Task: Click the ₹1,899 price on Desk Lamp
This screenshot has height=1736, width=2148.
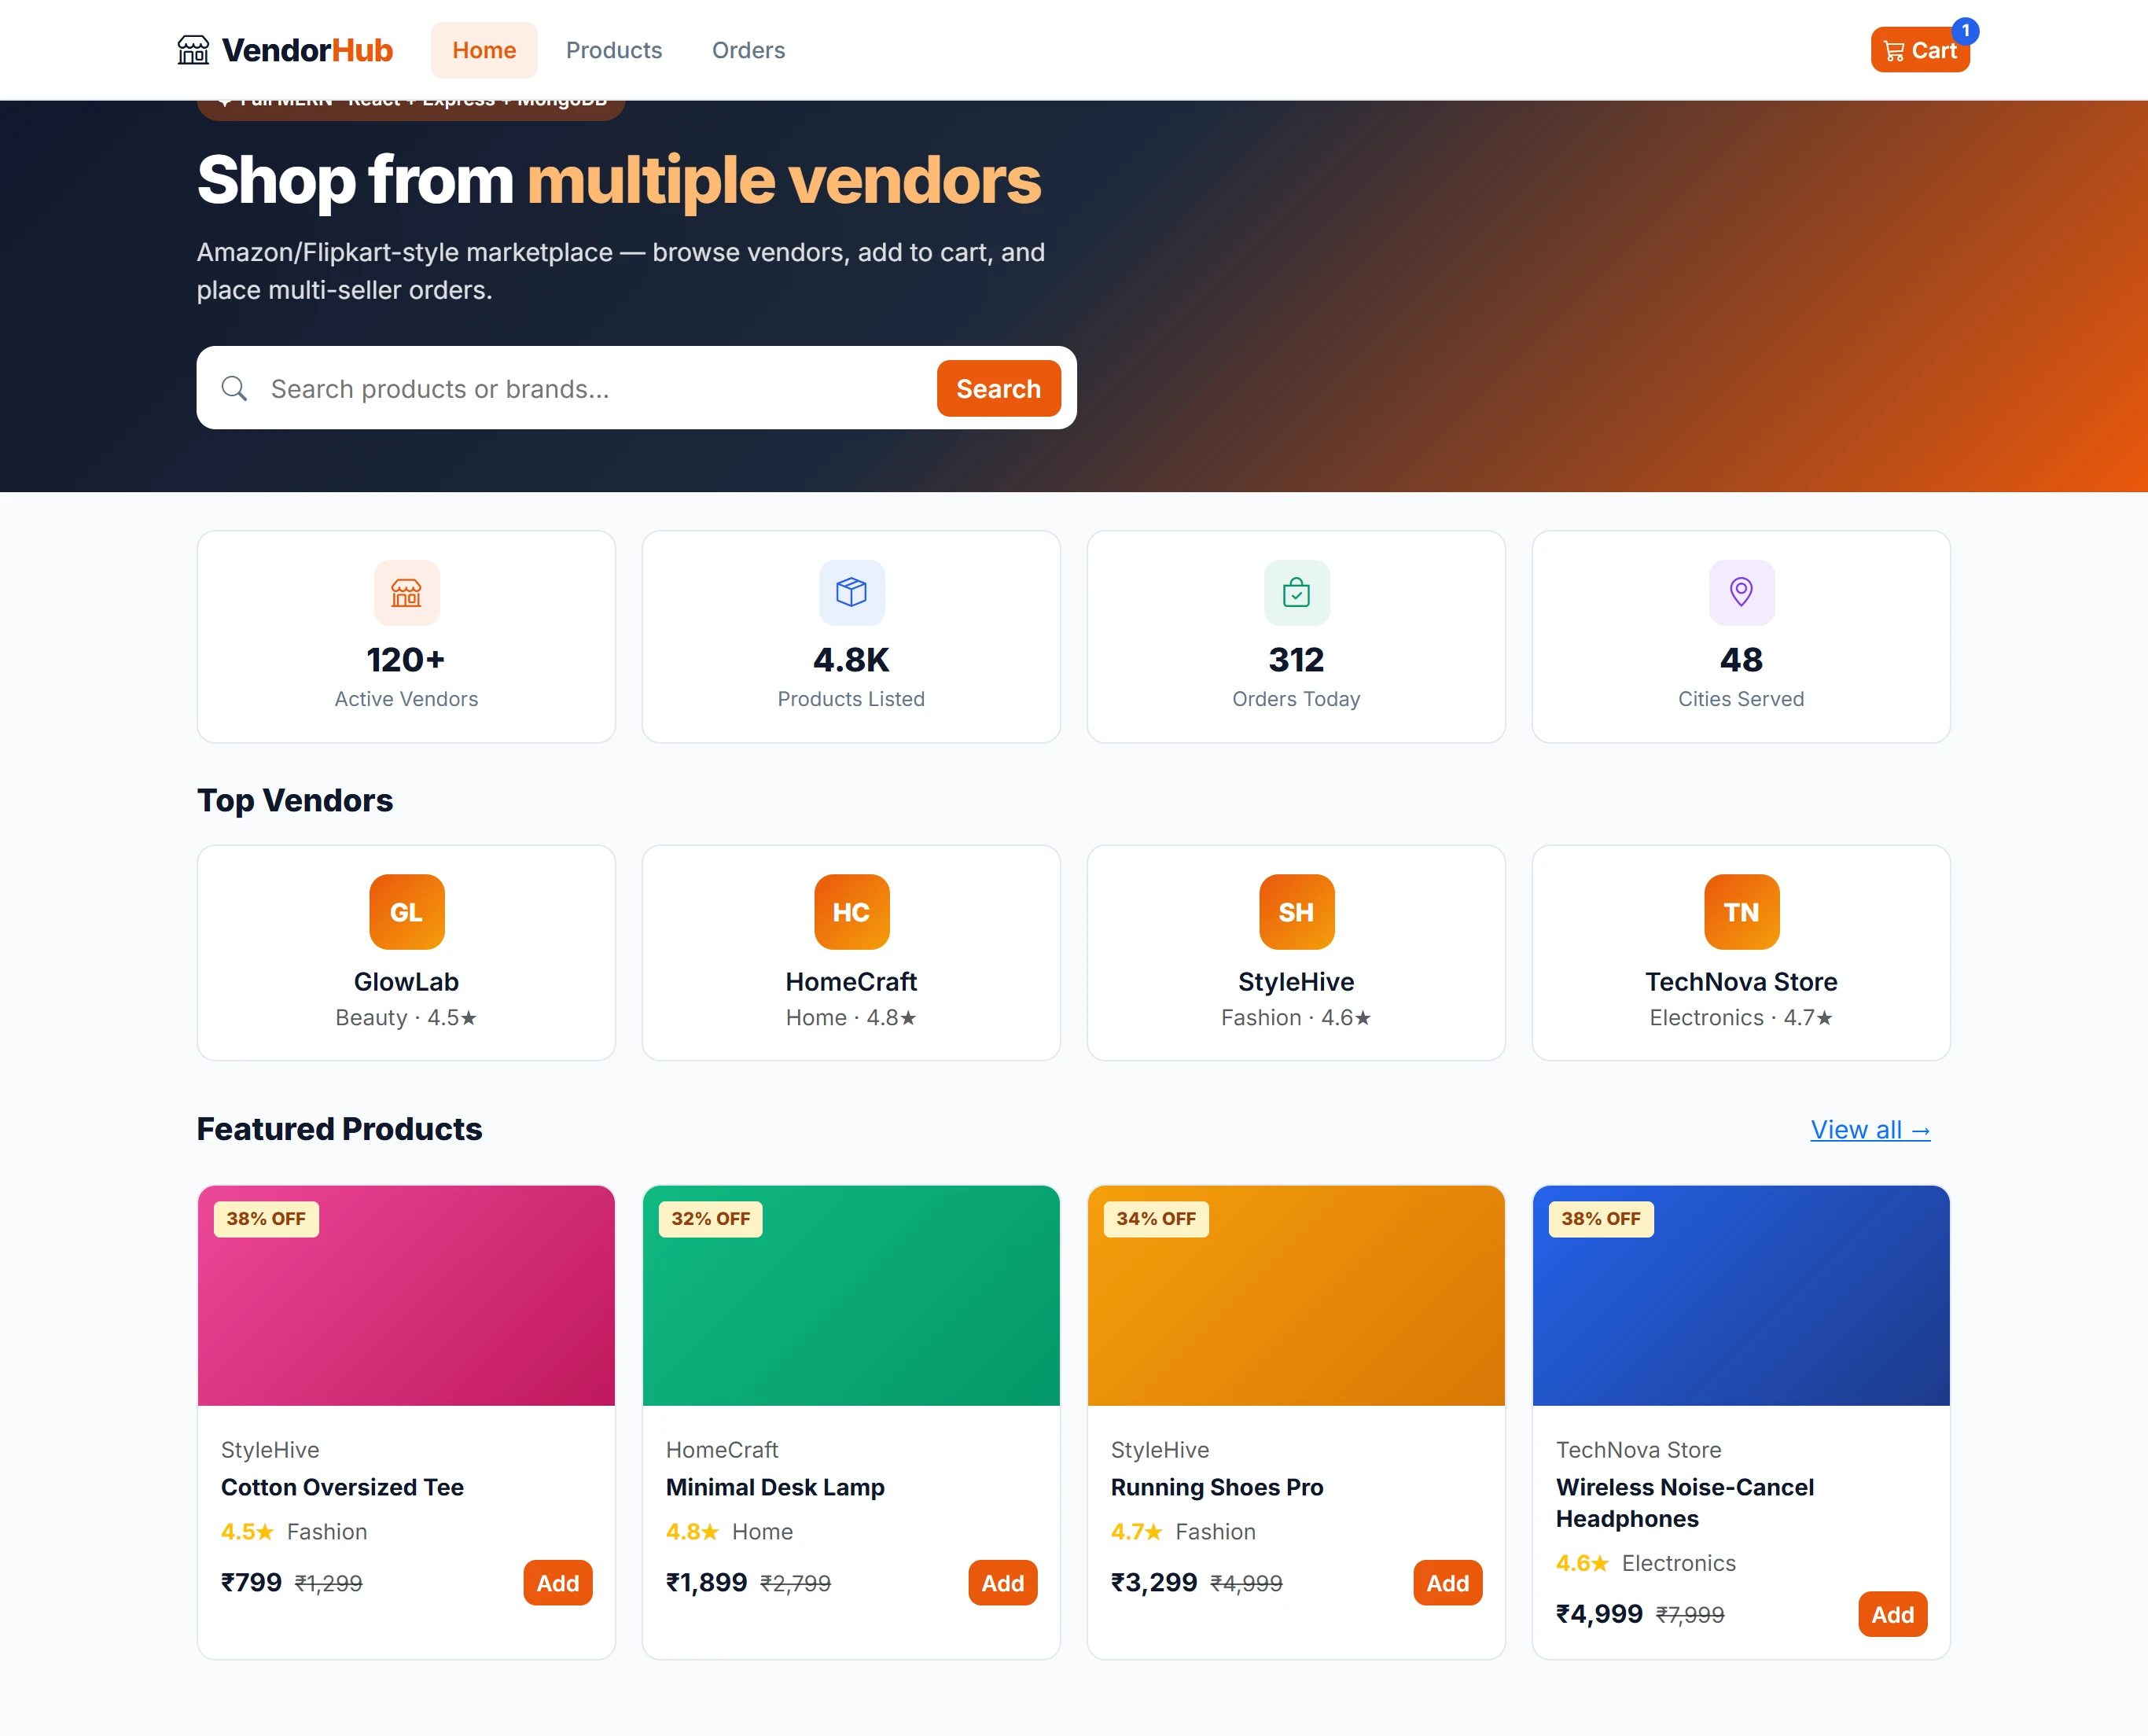Action: point(706,1583)
